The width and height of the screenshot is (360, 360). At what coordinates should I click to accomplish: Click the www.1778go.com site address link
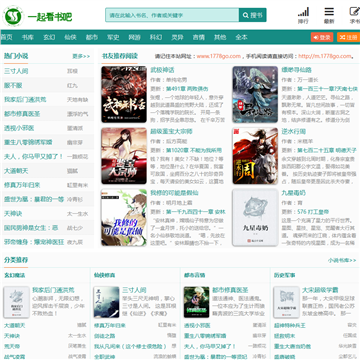pyautogui.click(x=218, y=56)
